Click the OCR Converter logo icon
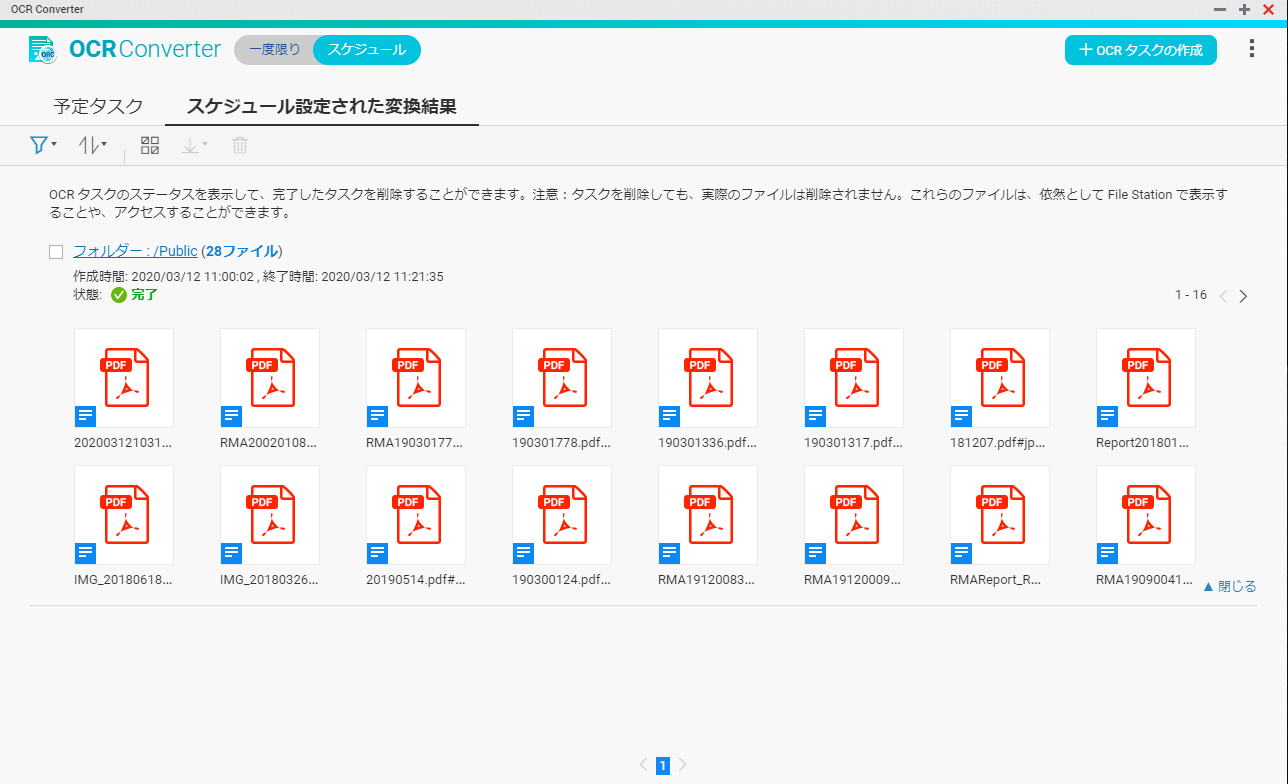The image size is (1288, 784). (42, 49)
